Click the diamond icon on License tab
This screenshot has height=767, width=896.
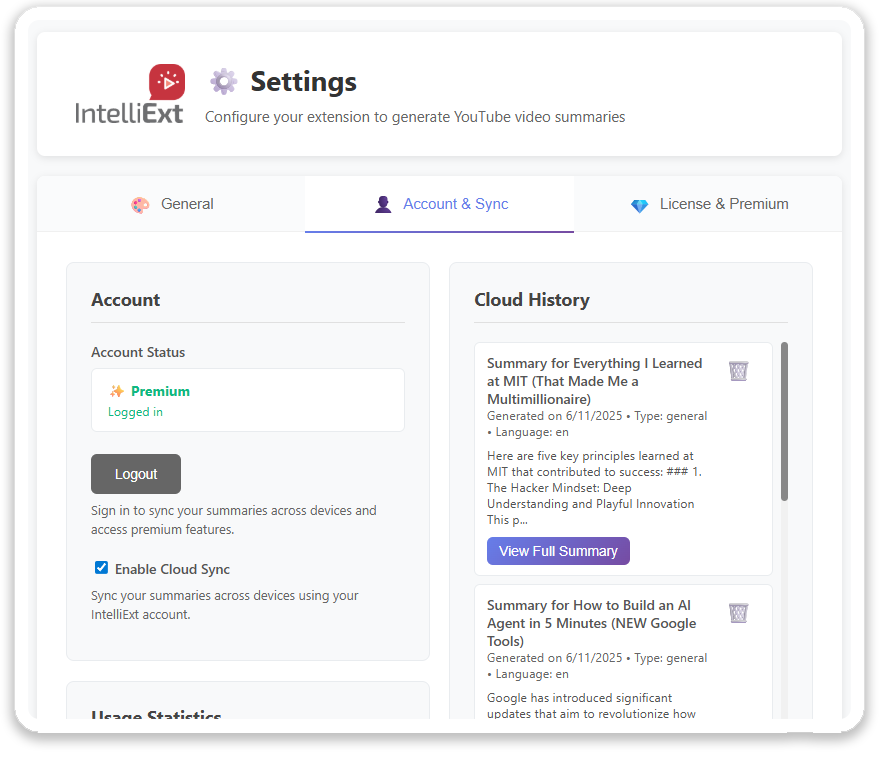(639, 205)
